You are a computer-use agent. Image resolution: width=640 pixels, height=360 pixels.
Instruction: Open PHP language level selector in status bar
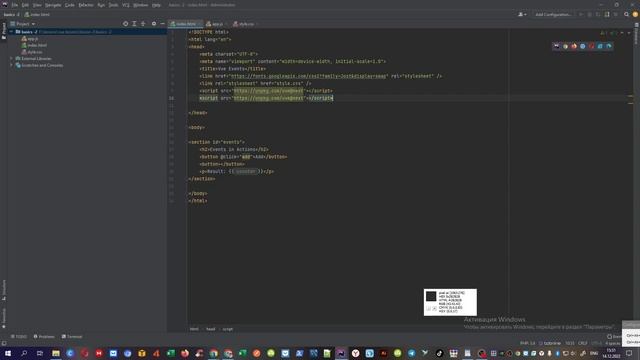click(x=527, y=343)
